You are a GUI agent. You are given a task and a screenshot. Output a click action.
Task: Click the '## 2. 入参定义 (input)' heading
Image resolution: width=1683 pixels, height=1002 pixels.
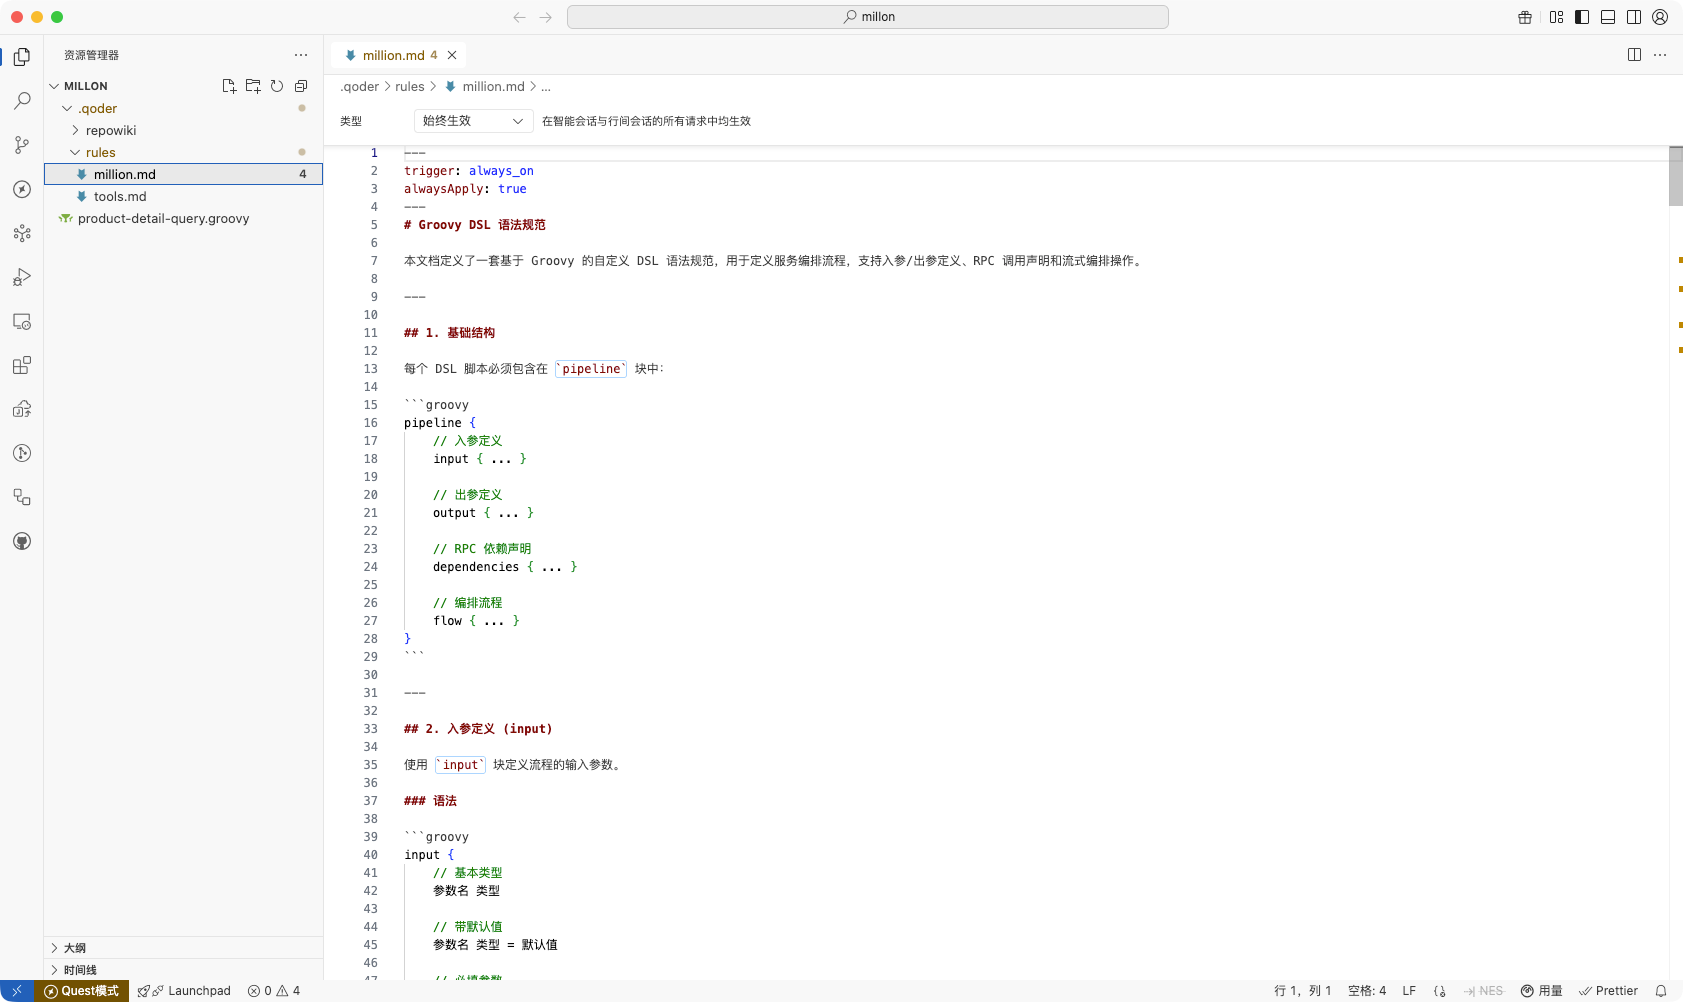pos(478,729)
